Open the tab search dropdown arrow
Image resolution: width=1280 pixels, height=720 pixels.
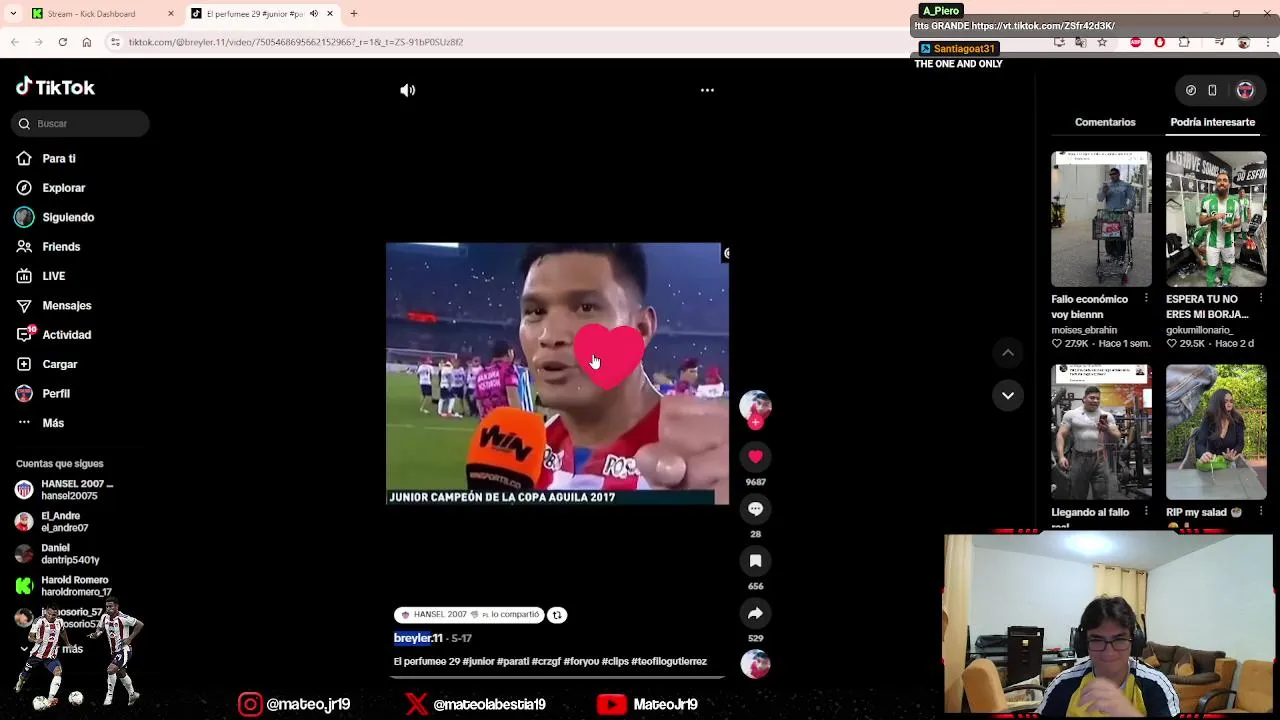13,14
